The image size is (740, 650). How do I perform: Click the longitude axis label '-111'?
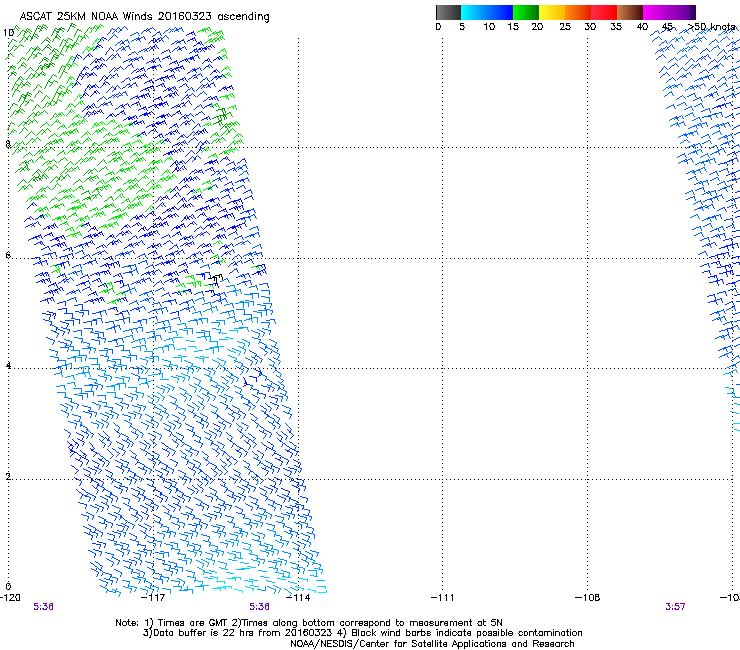pyautogui.click(x=443, y=598)
